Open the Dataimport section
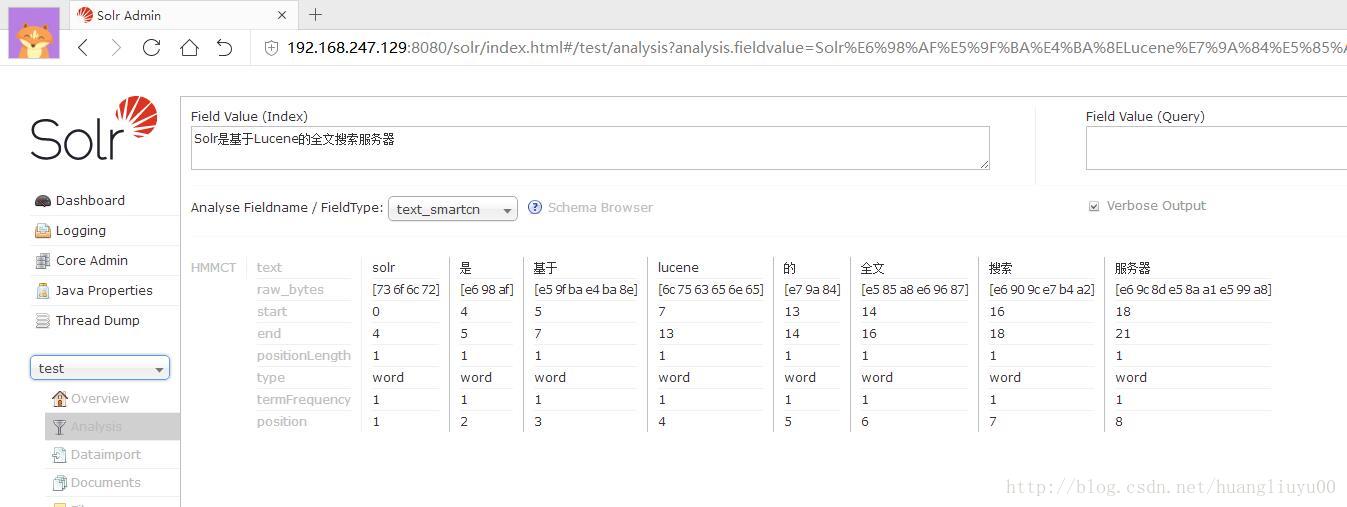The width and height of the screenshot is (1347, 507). click(106, 454)
